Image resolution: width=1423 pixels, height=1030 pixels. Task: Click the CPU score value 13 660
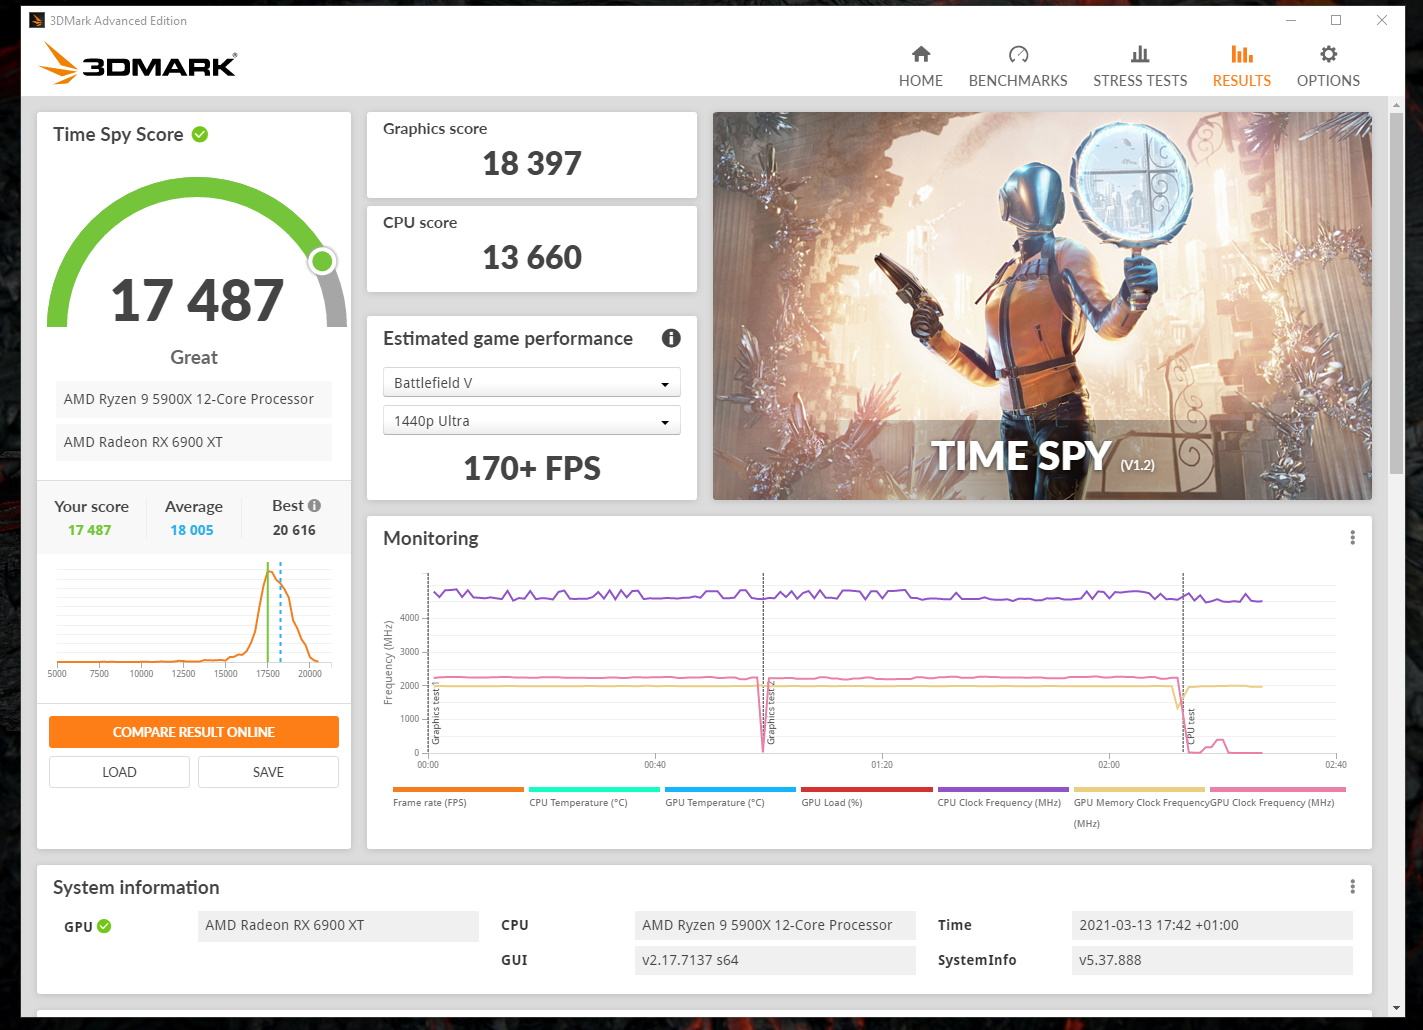pyautogui.click(x=532, y=257)
